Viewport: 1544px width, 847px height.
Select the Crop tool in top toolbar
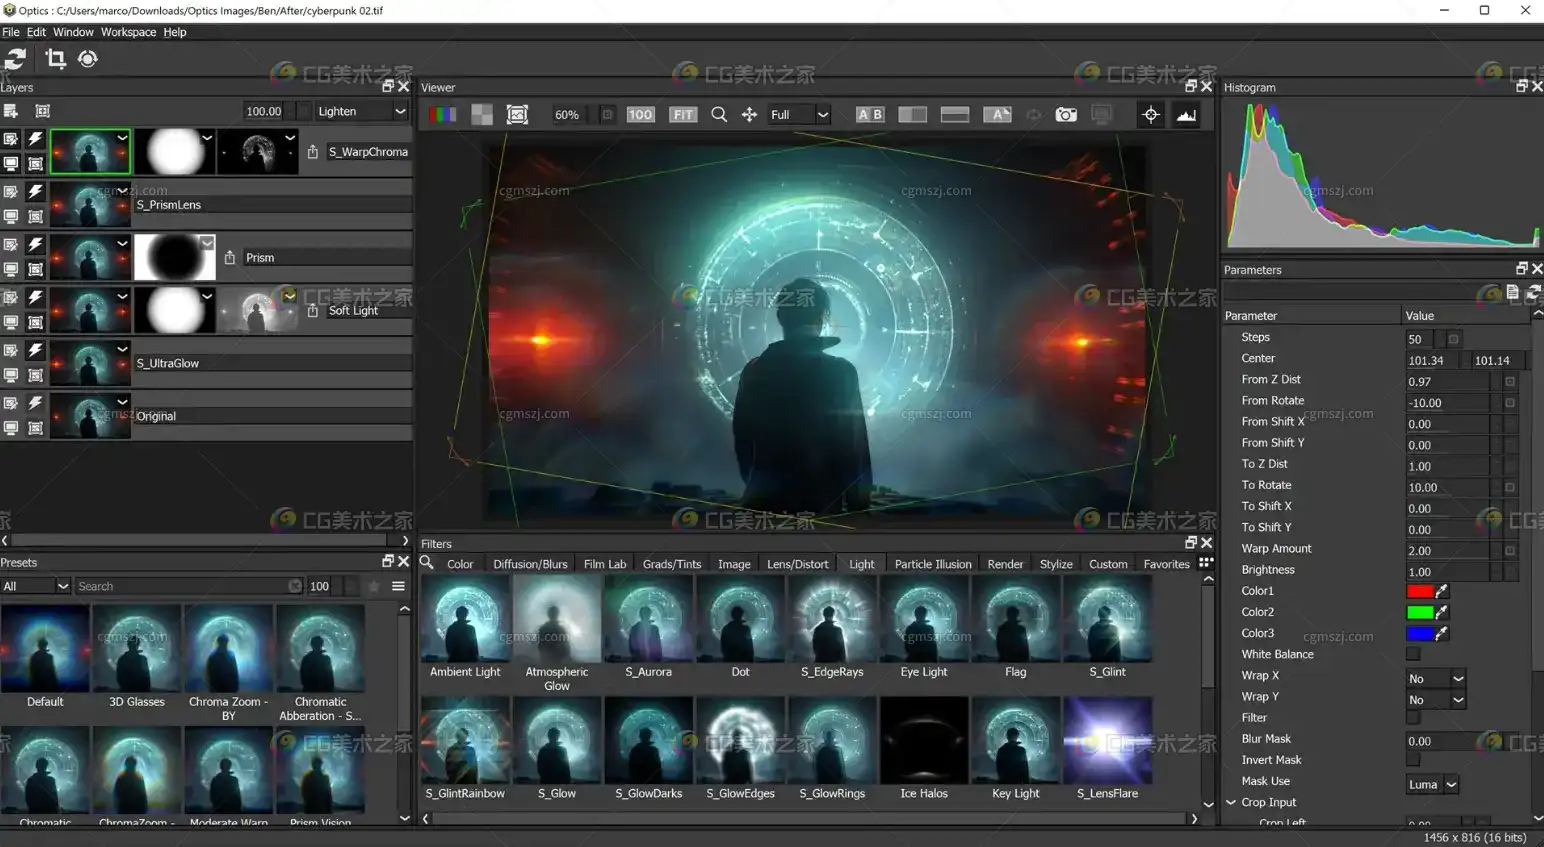tap(56, 59)
